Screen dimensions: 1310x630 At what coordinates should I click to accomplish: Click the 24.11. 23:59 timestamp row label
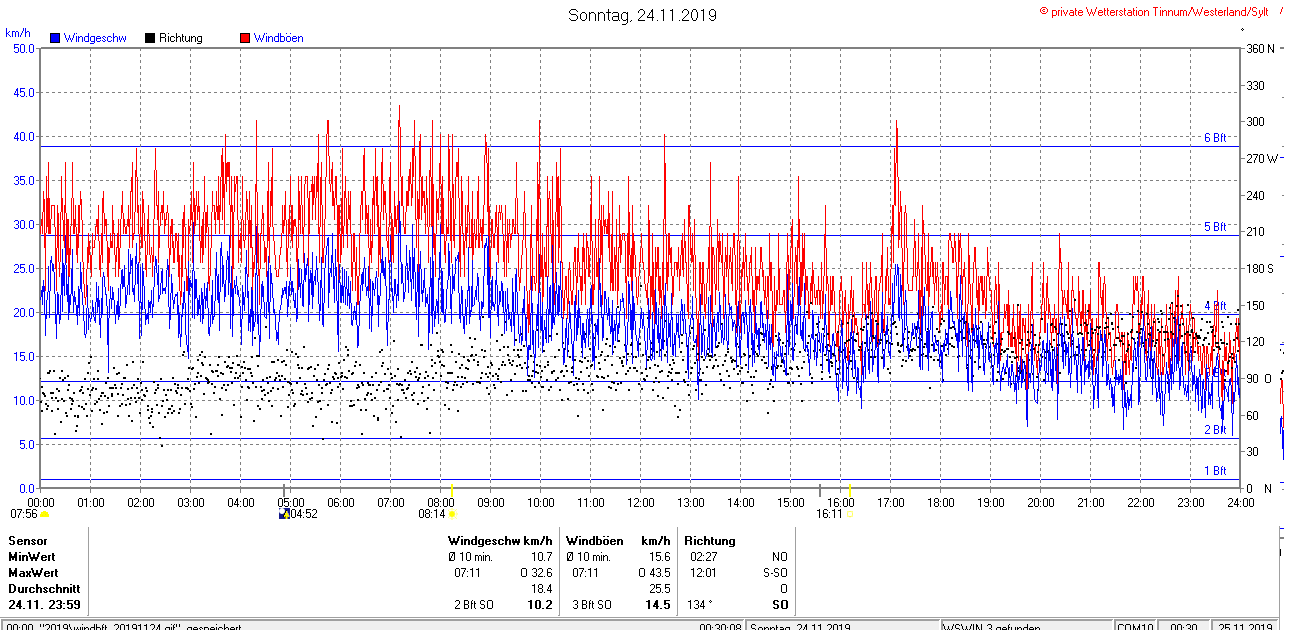(x=45, y=605)
